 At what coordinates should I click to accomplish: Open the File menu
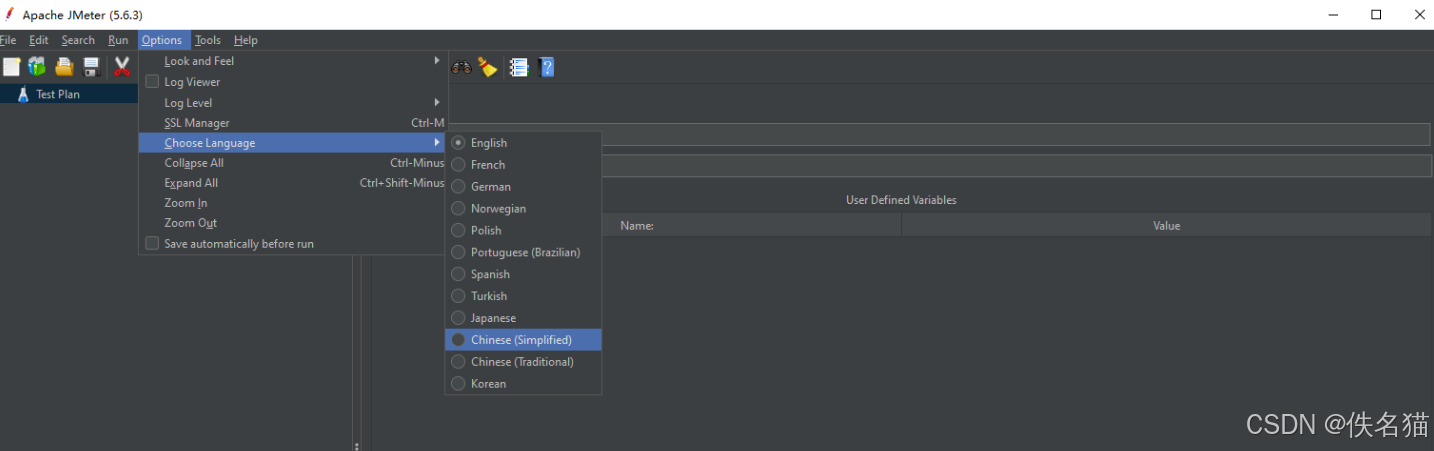[x=8, y=40]
